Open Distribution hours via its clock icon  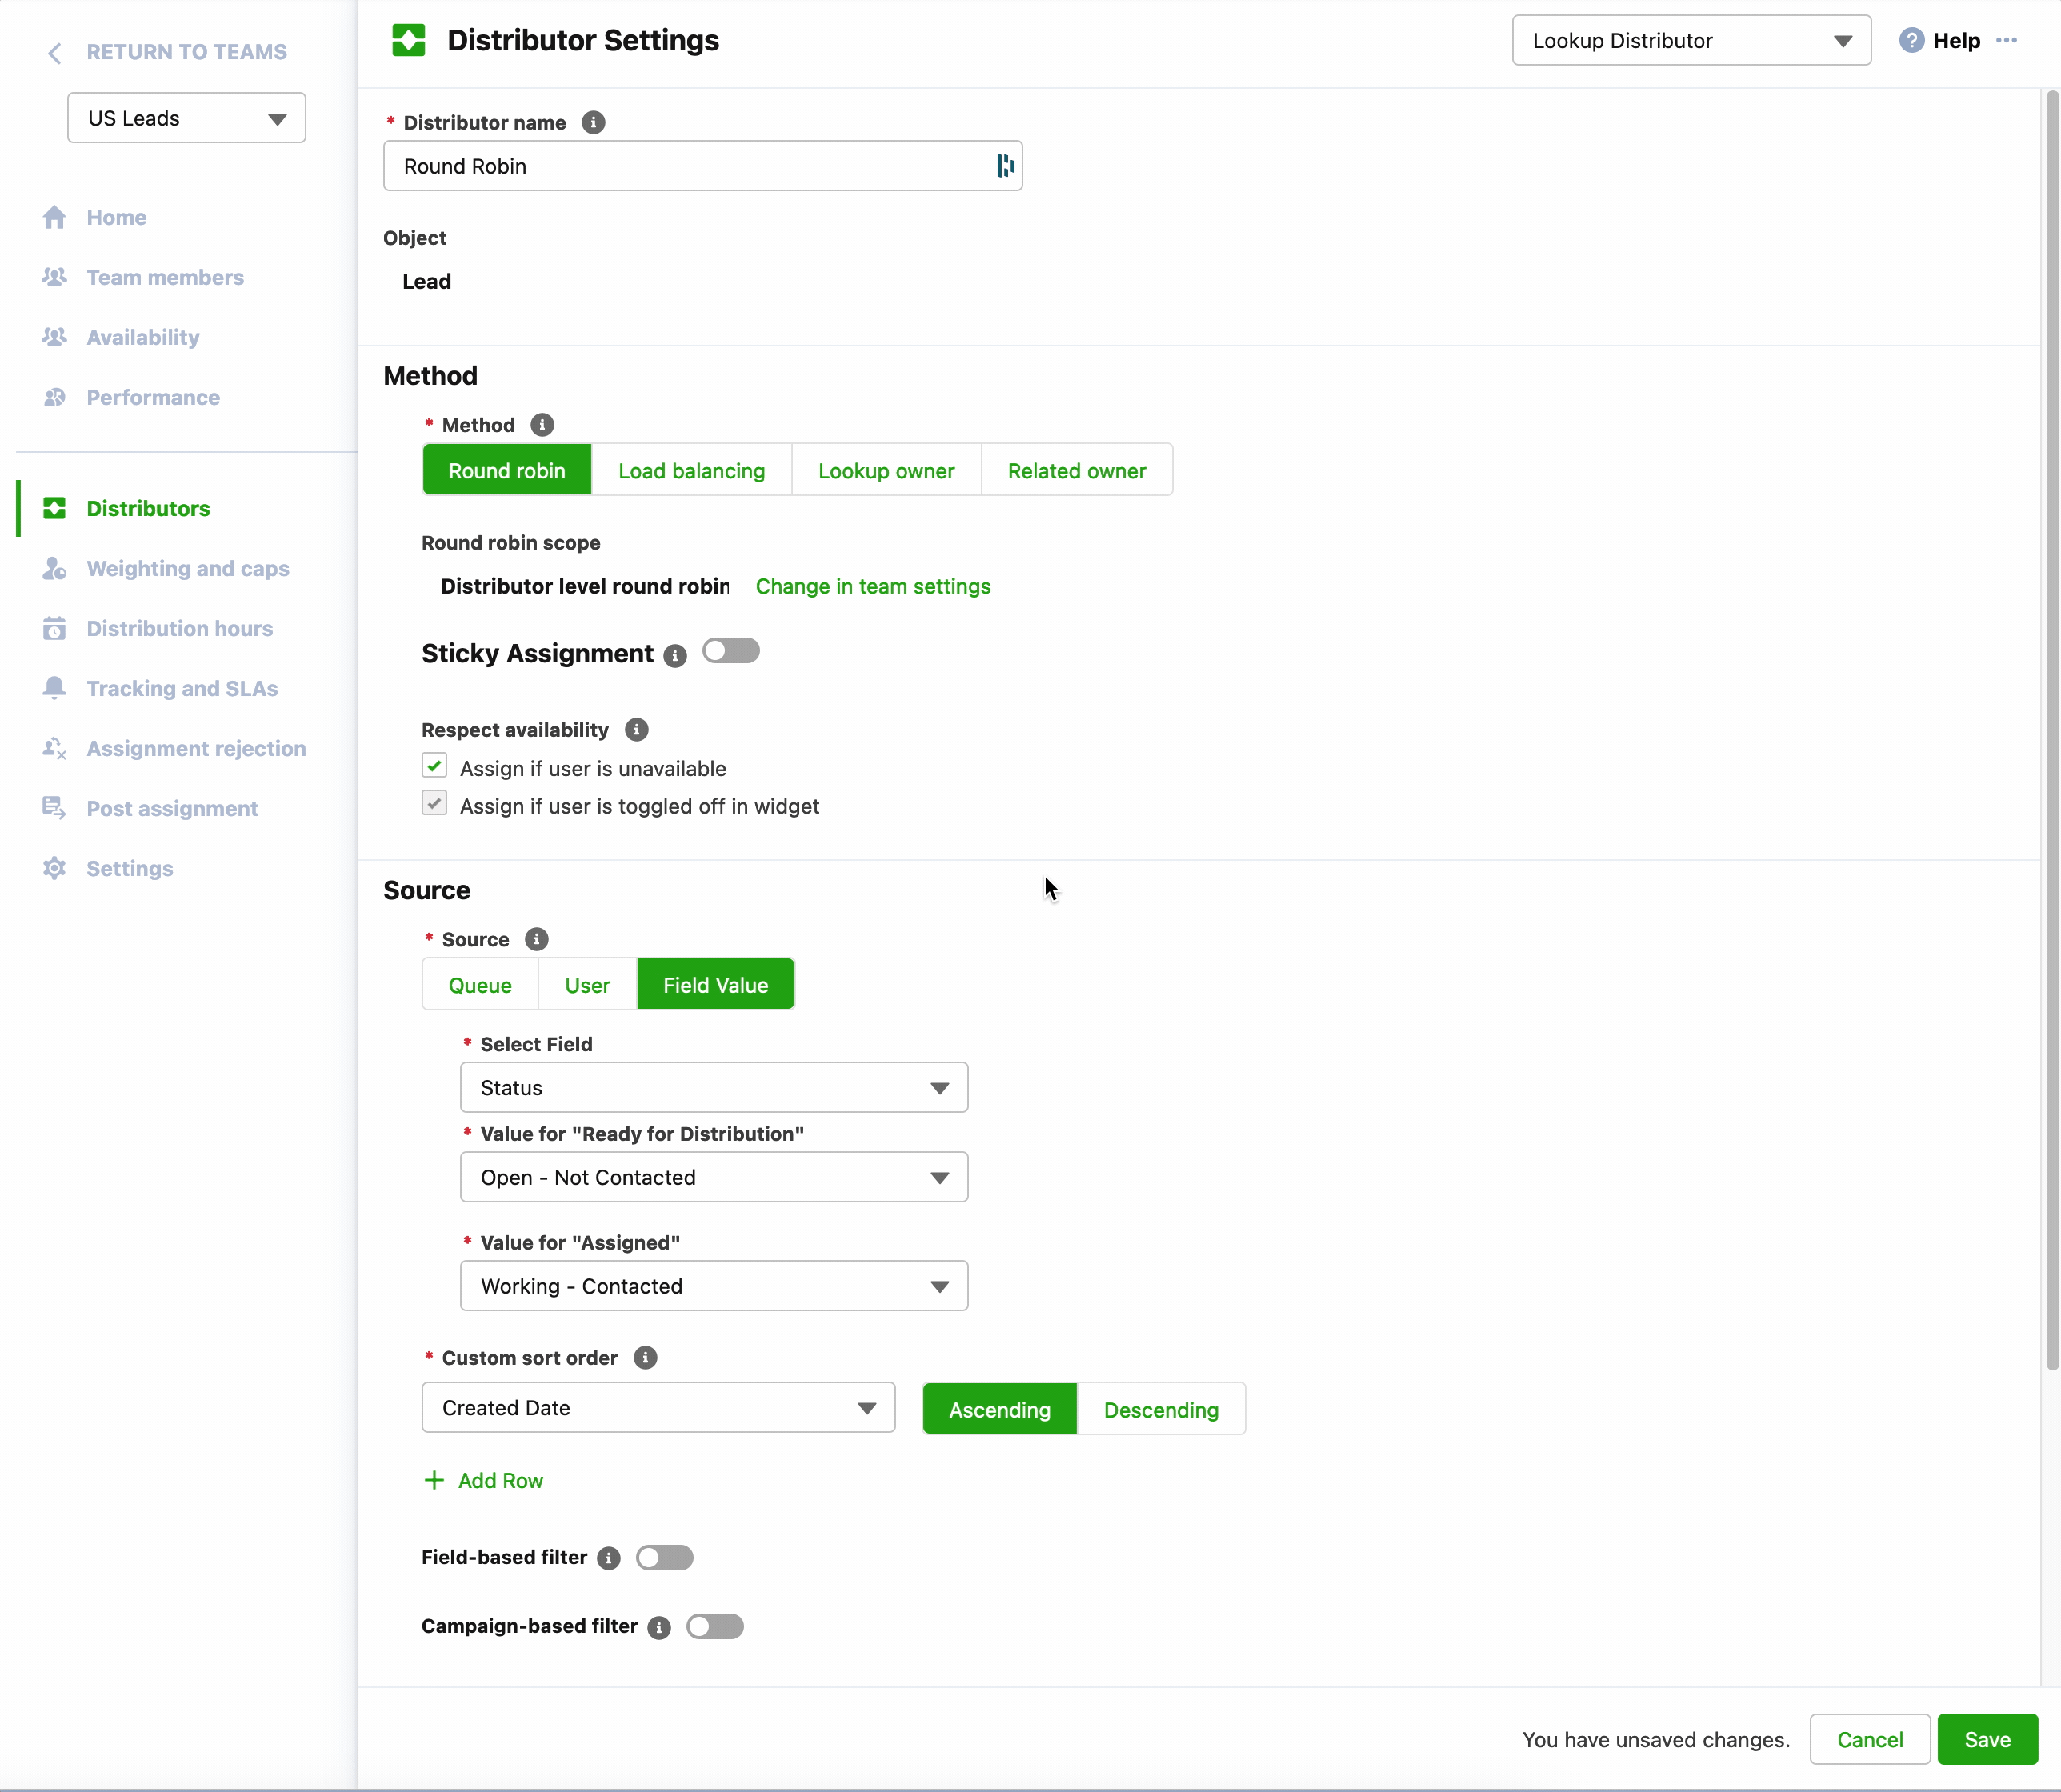pyautogui.click(x=55, y=628)
